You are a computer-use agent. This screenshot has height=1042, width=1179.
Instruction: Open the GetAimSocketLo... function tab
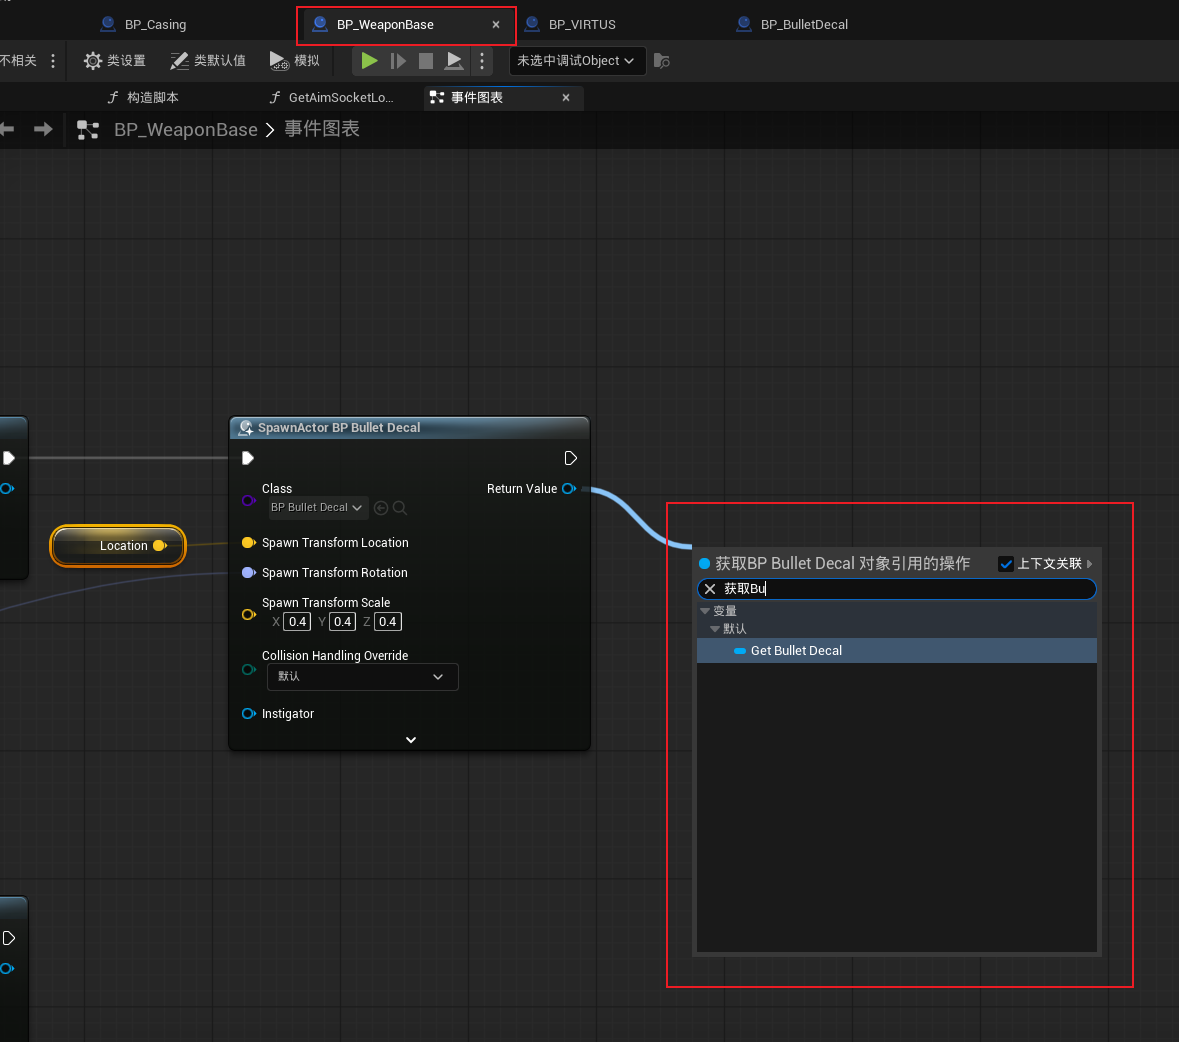[331, 97]
